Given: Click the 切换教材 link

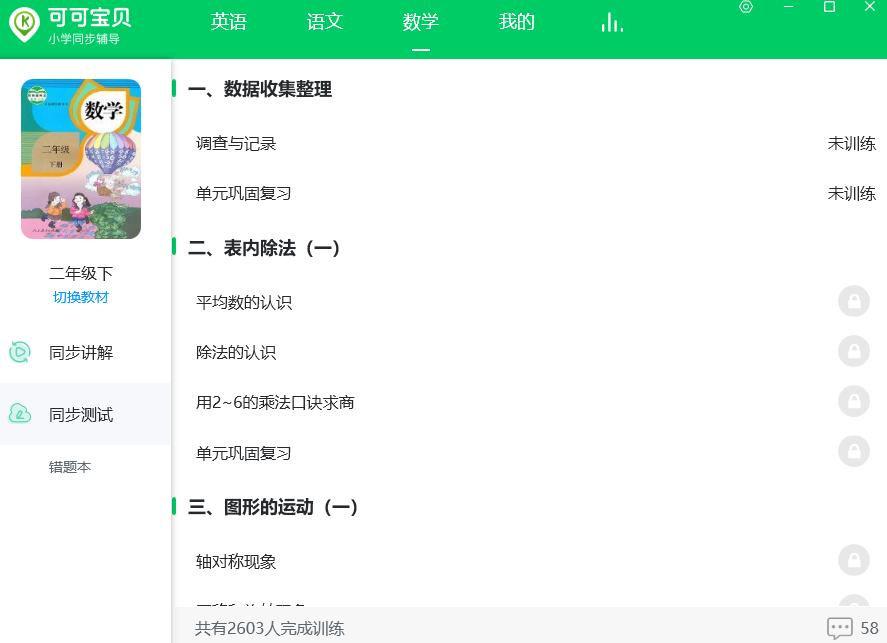Looking at the screenshot, I should [81, 297].
